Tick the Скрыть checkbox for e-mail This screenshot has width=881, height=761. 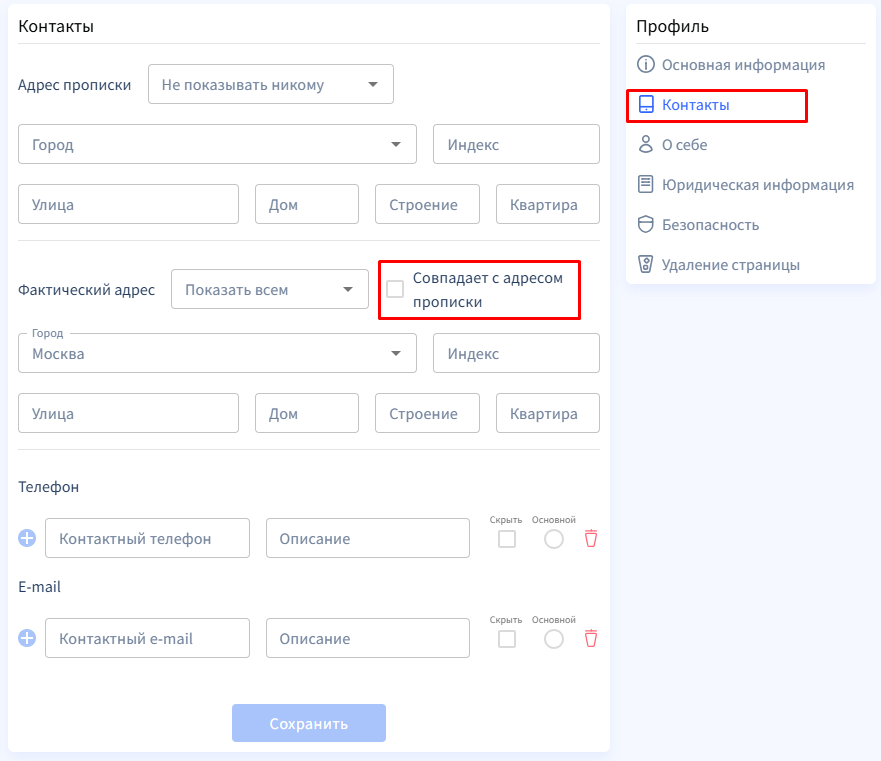tap(507, 639)
